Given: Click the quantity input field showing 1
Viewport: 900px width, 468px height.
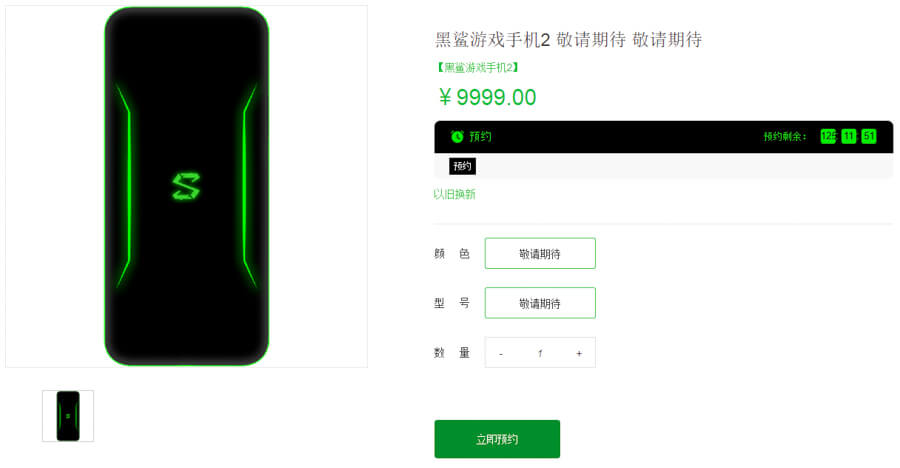Looking at the screenshot, I should pyautogui.click(x=540, y=354).
